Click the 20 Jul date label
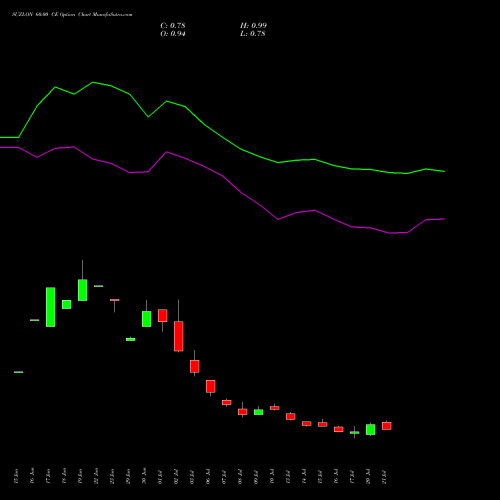Viewport: 500px width, 500px height. 368,477
